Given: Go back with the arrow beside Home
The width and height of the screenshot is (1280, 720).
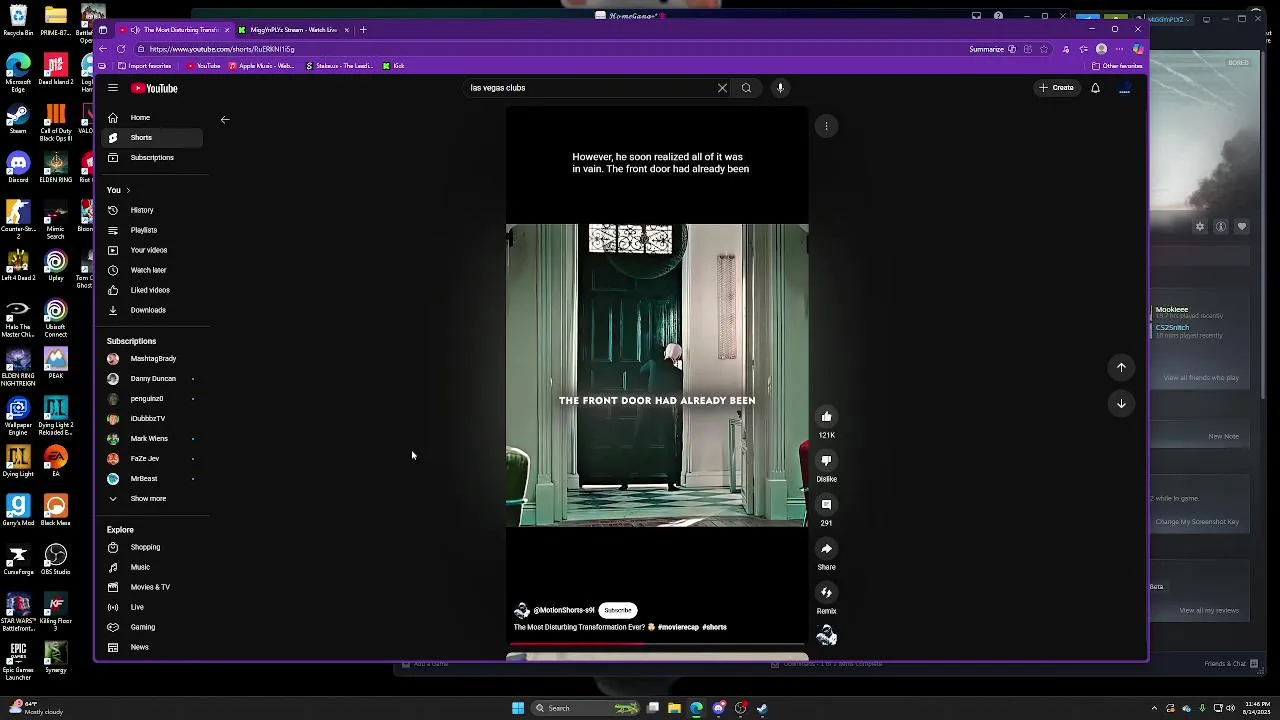Looking at the screenshot, I should [225, 119].
